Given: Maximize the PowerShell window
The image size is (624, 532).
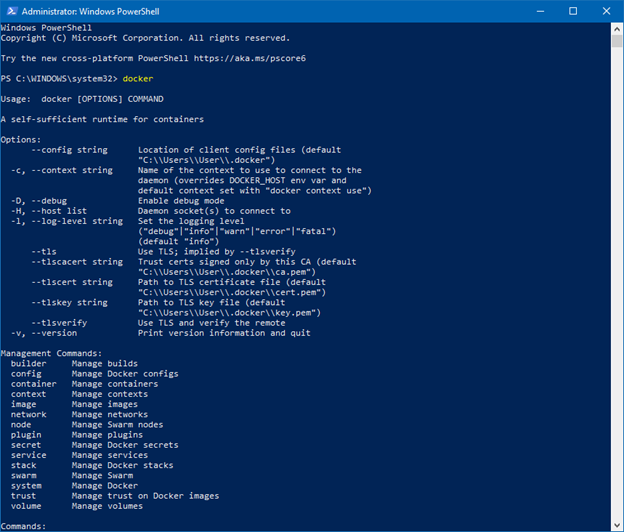Looking at the screenshot, I should [x=573, y=11].
